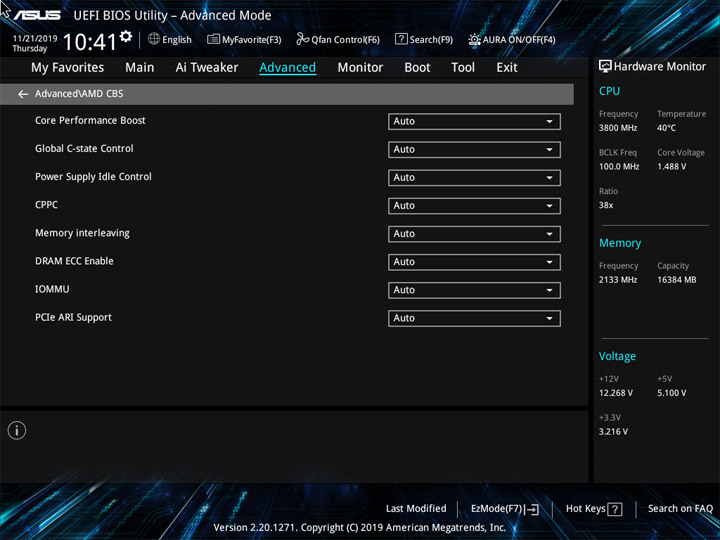Viewport: 720px width, 540px height.
Task: Click the 11/21/2019 date text
Action: click(35, 39)
